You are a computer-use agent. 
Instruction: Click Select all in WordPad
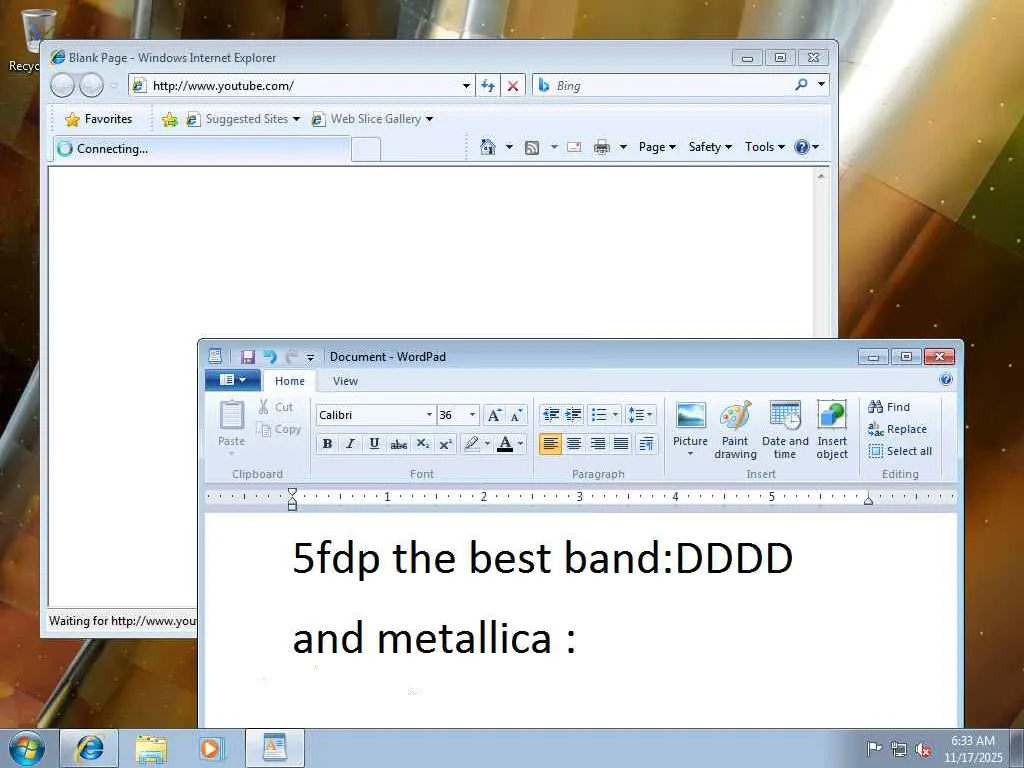(900, 451)
